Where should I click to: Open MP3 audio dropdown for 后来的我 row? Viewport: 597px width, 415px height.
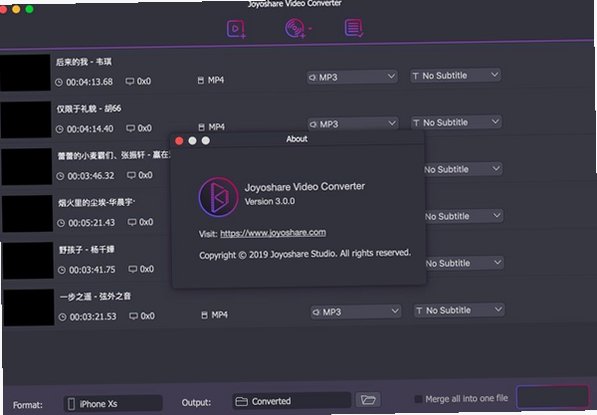click(x=352, y=77)
